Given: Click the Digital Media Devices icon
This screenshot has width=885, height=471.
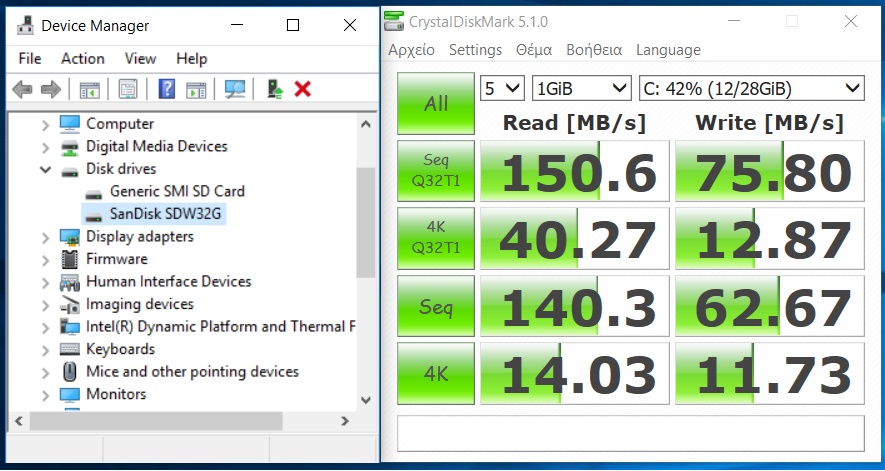Looking at the screenshot, I should point(69,147).
